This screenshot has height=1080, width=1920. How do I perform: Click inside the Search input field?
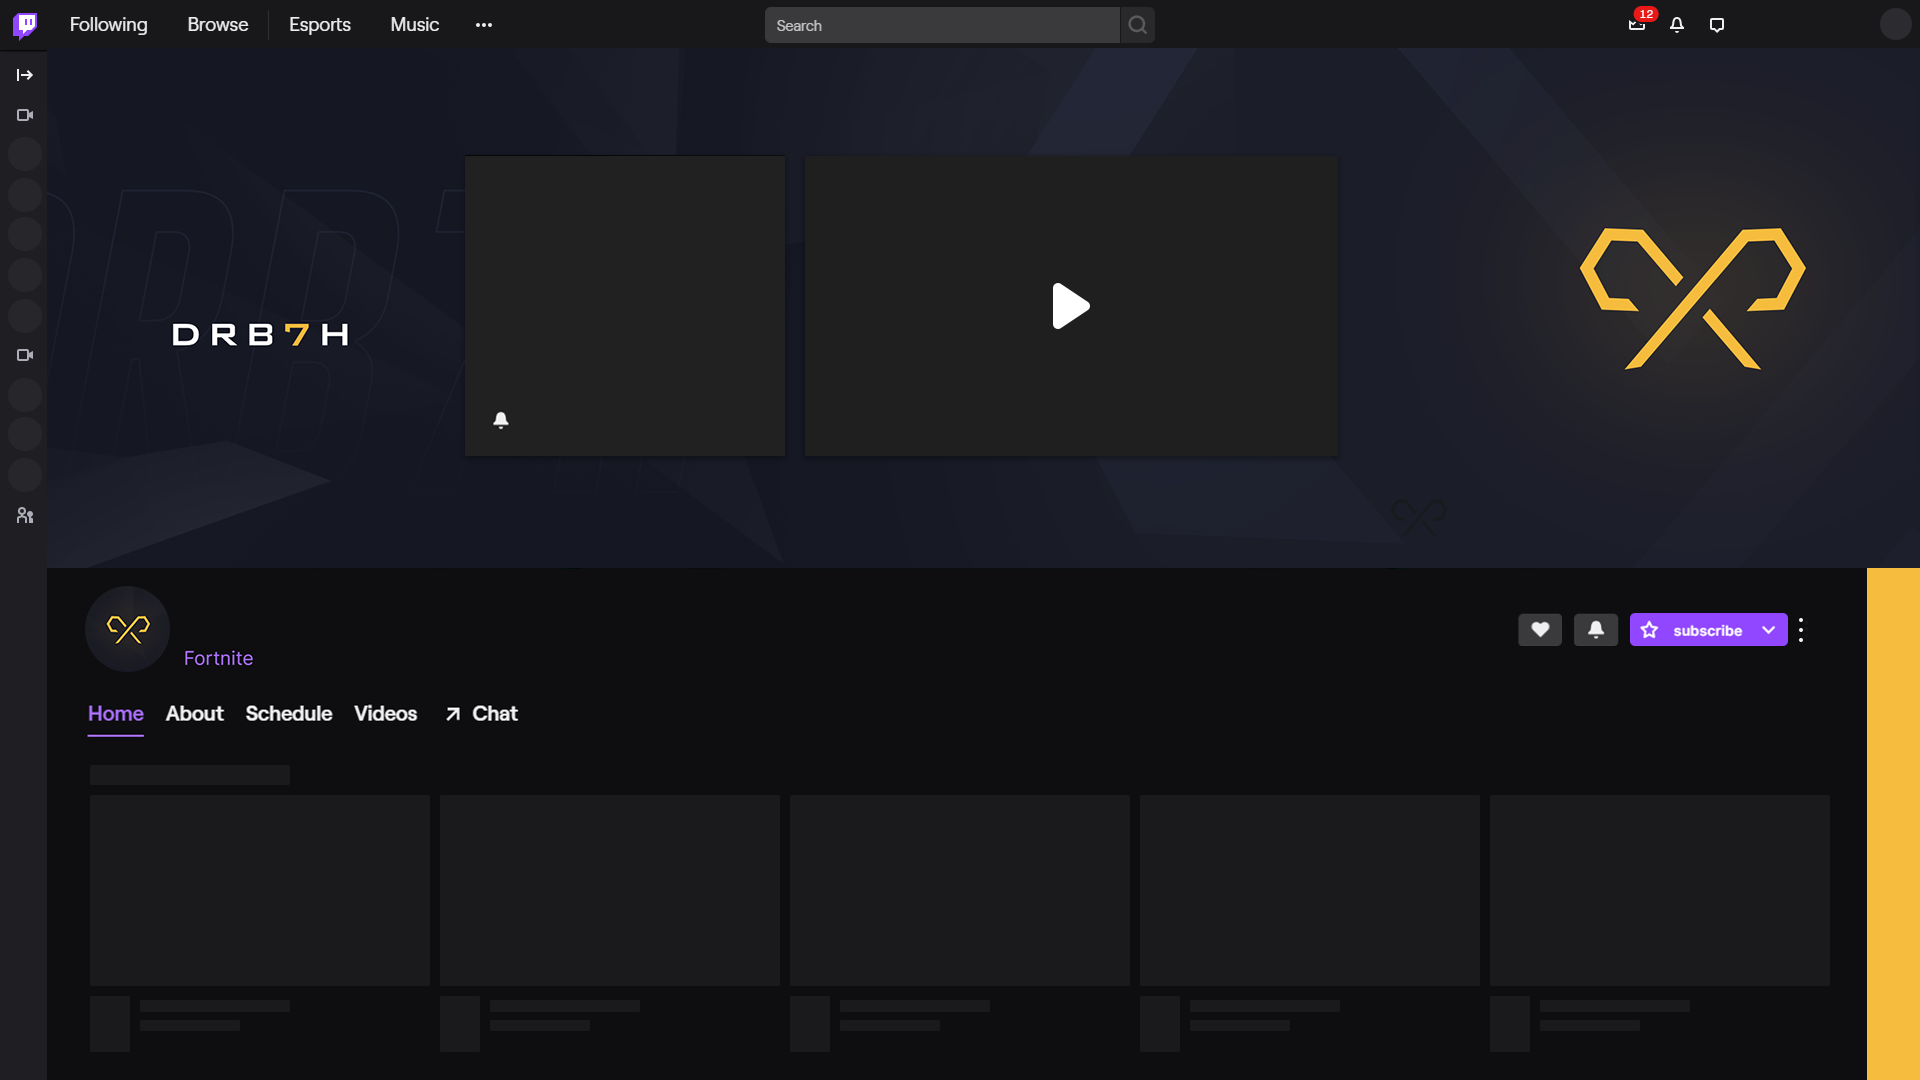coord(940,25)
